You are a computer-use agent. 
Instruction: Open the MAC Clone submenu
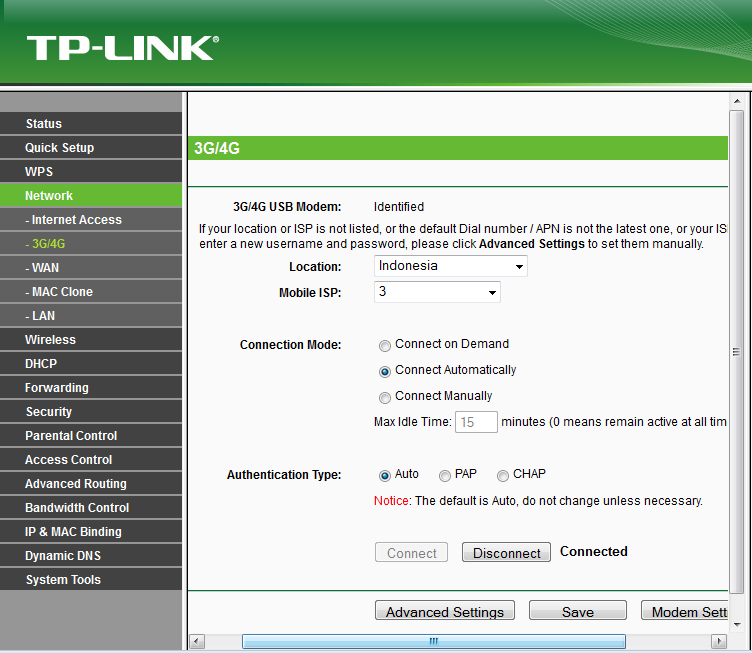[x=91, y=291]
